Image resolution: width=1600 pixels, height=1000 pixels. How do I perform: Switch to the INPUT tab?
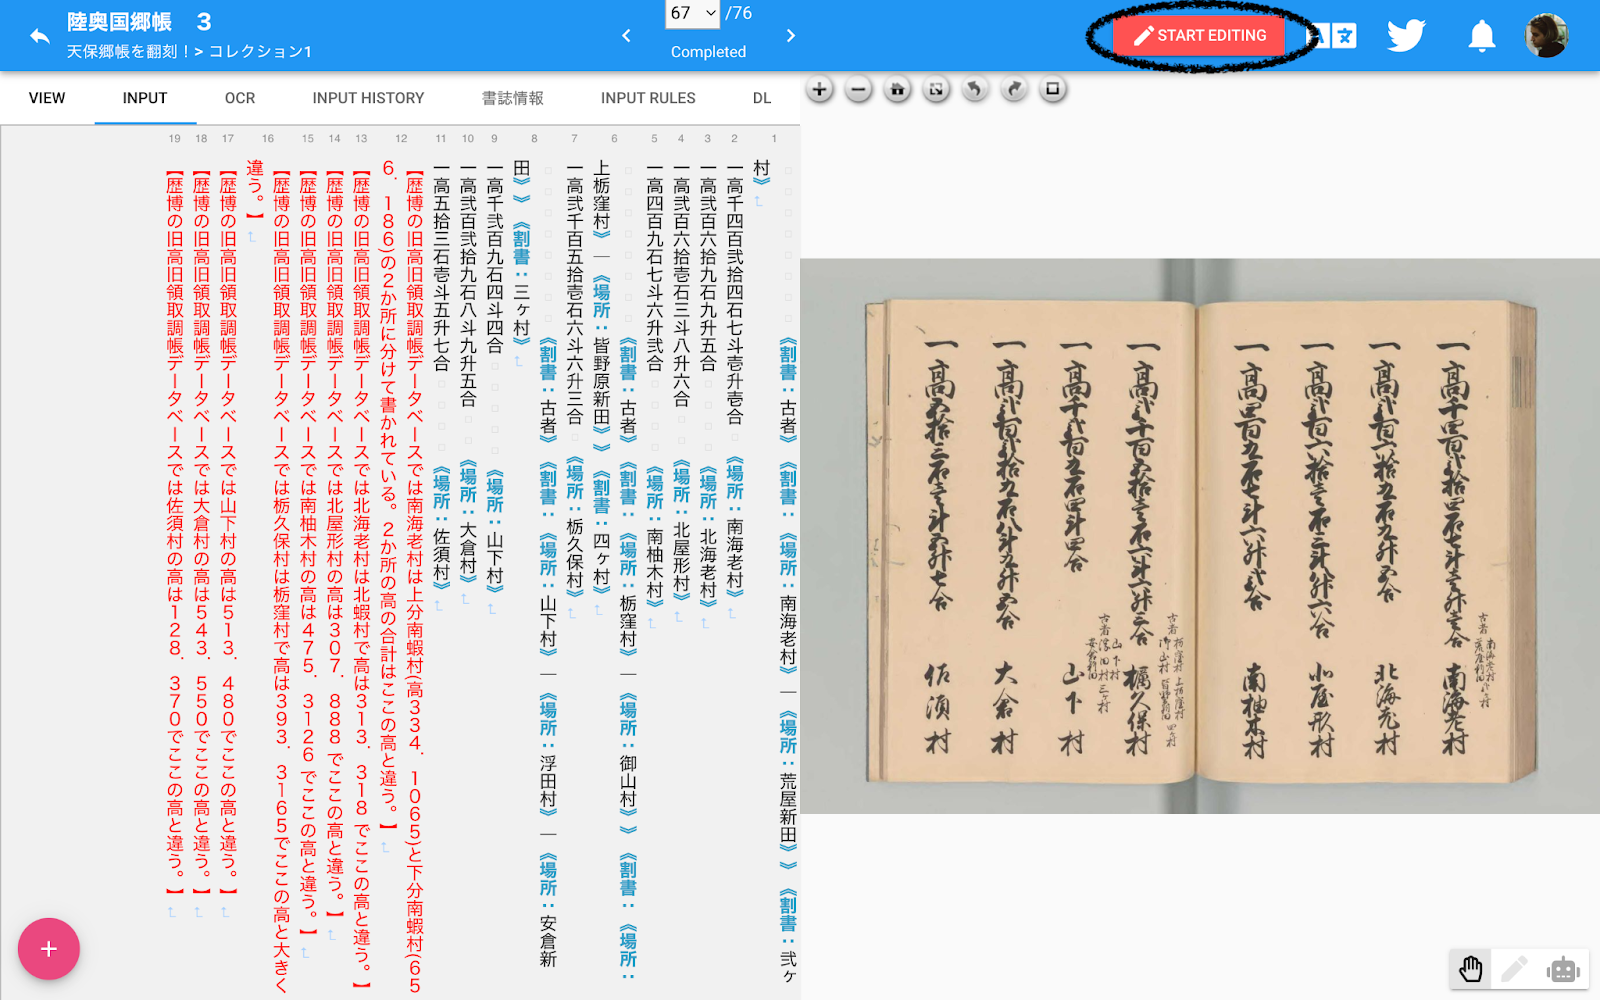click(145, 98)
